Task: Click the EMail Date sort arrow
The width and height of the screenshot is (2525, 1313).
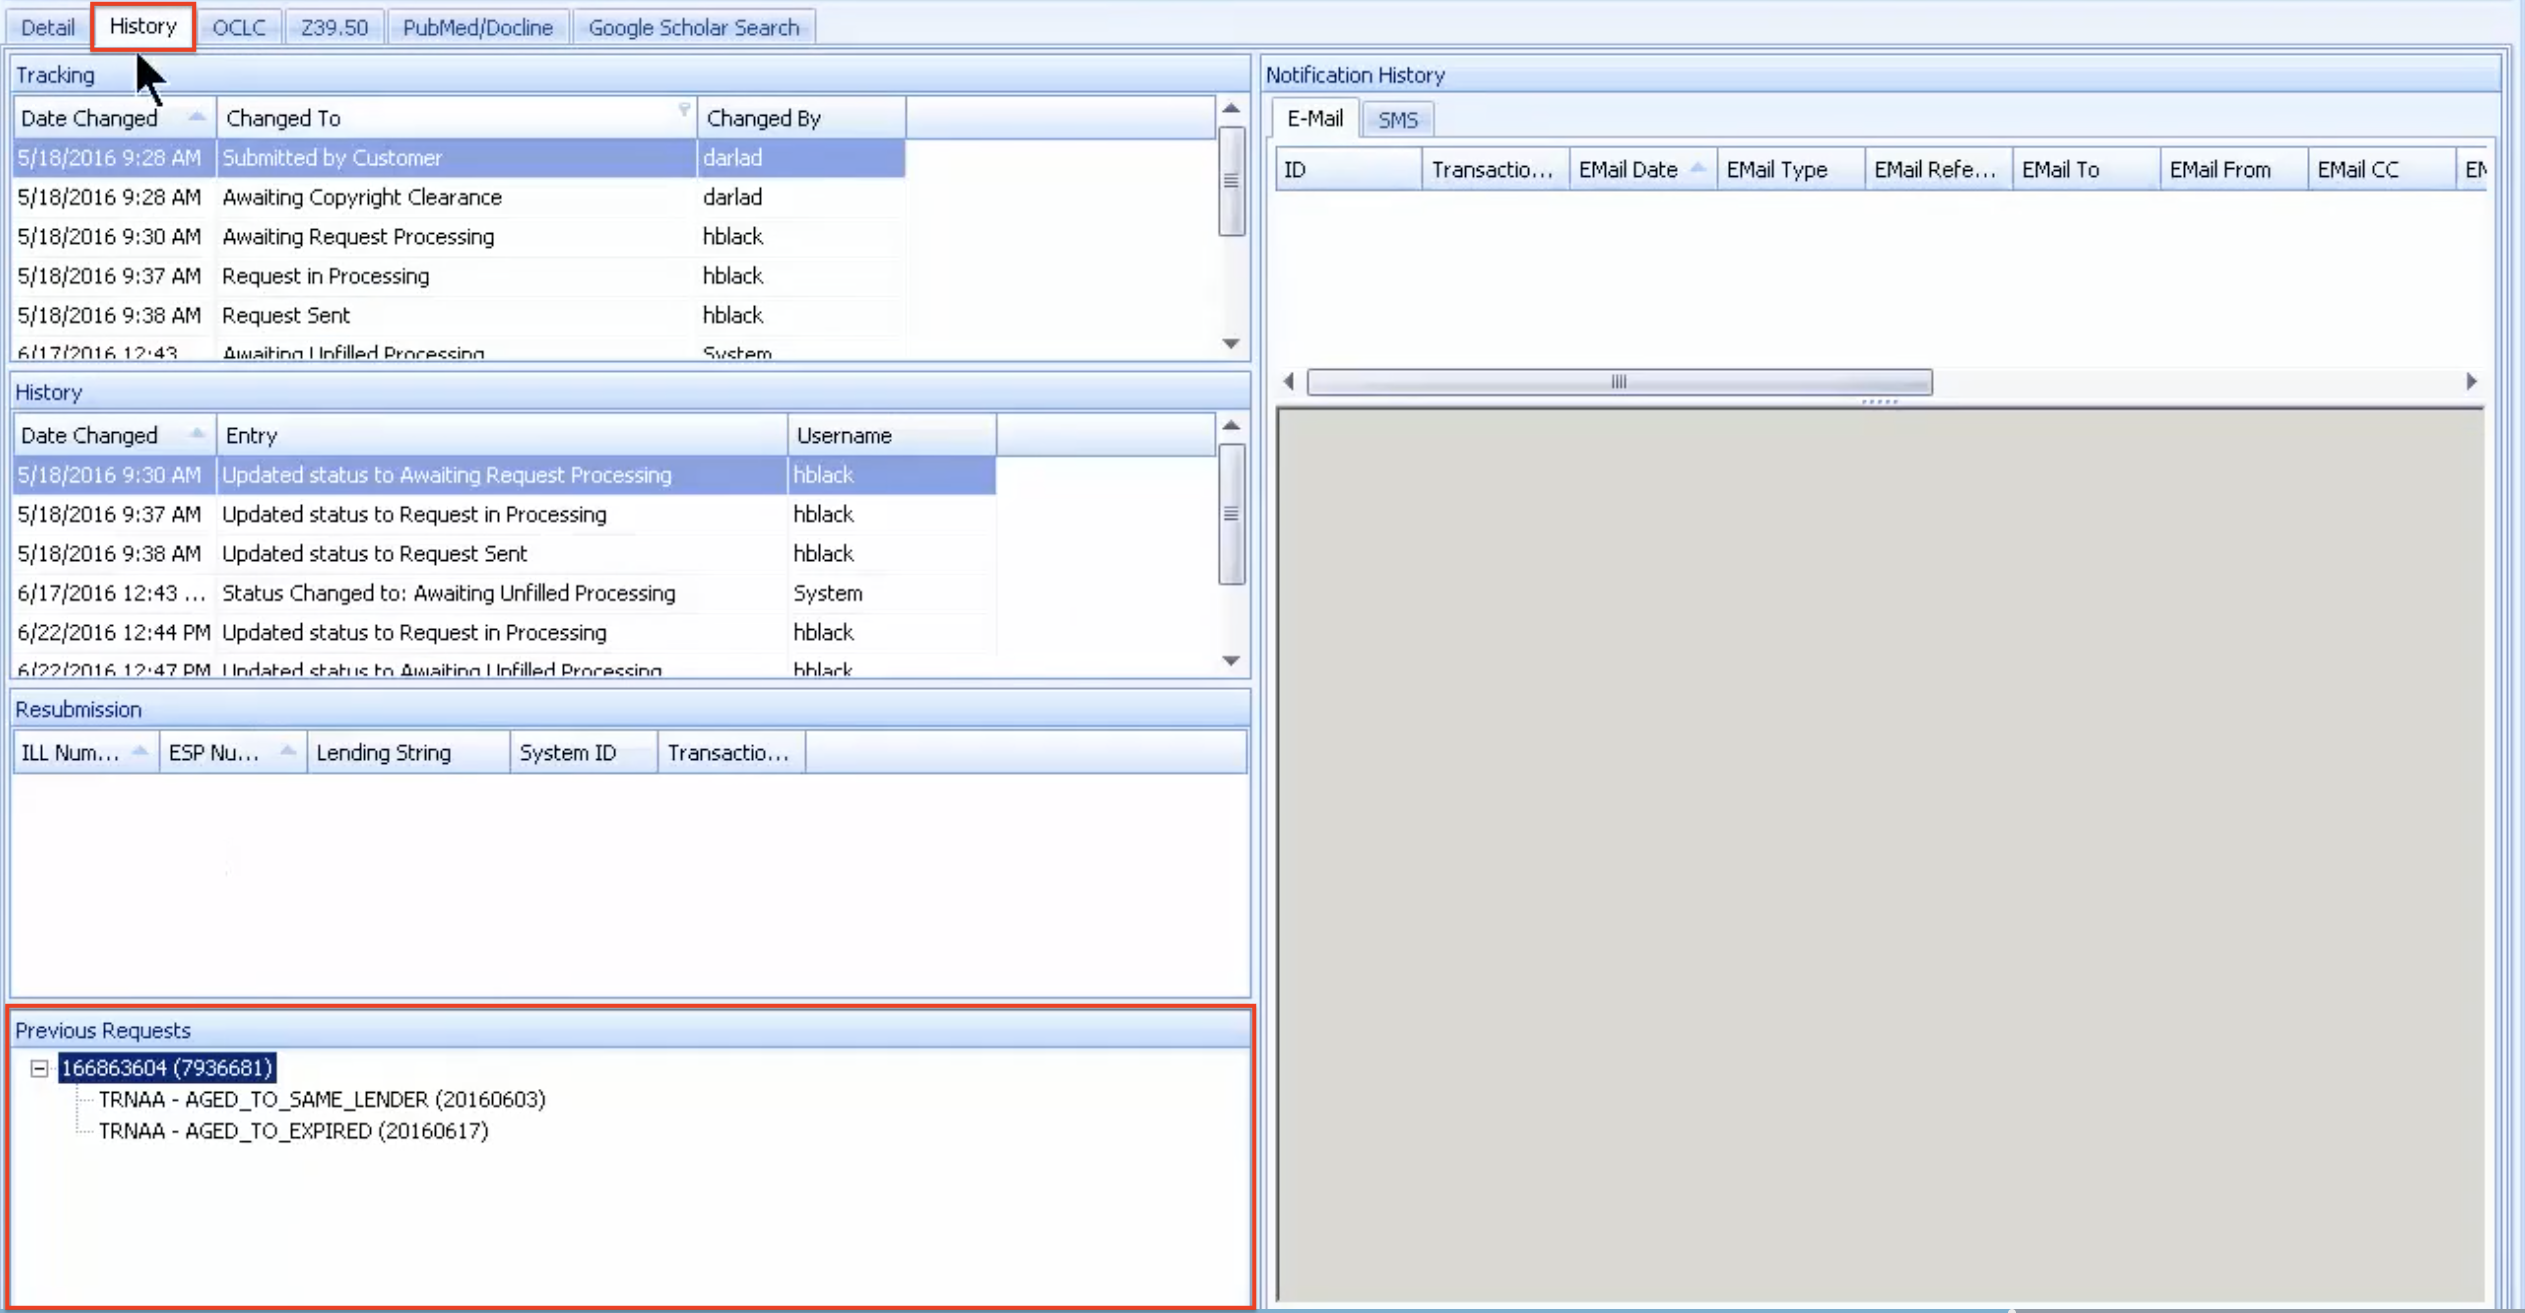Action: point(1697,168)
